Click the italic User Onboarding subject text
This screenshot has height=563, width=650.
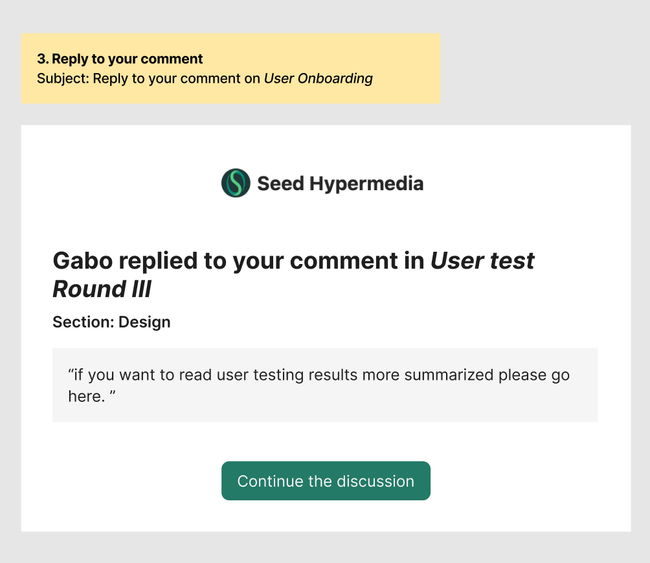point(318,78)
